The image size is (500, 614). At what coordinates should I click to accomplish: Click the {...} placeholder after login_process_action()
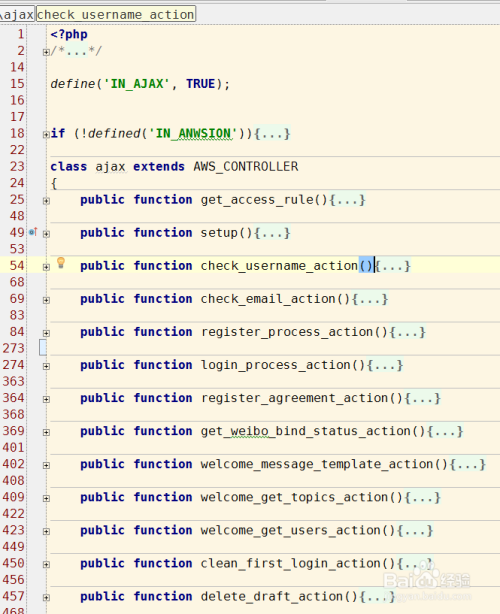click(385, 365)
